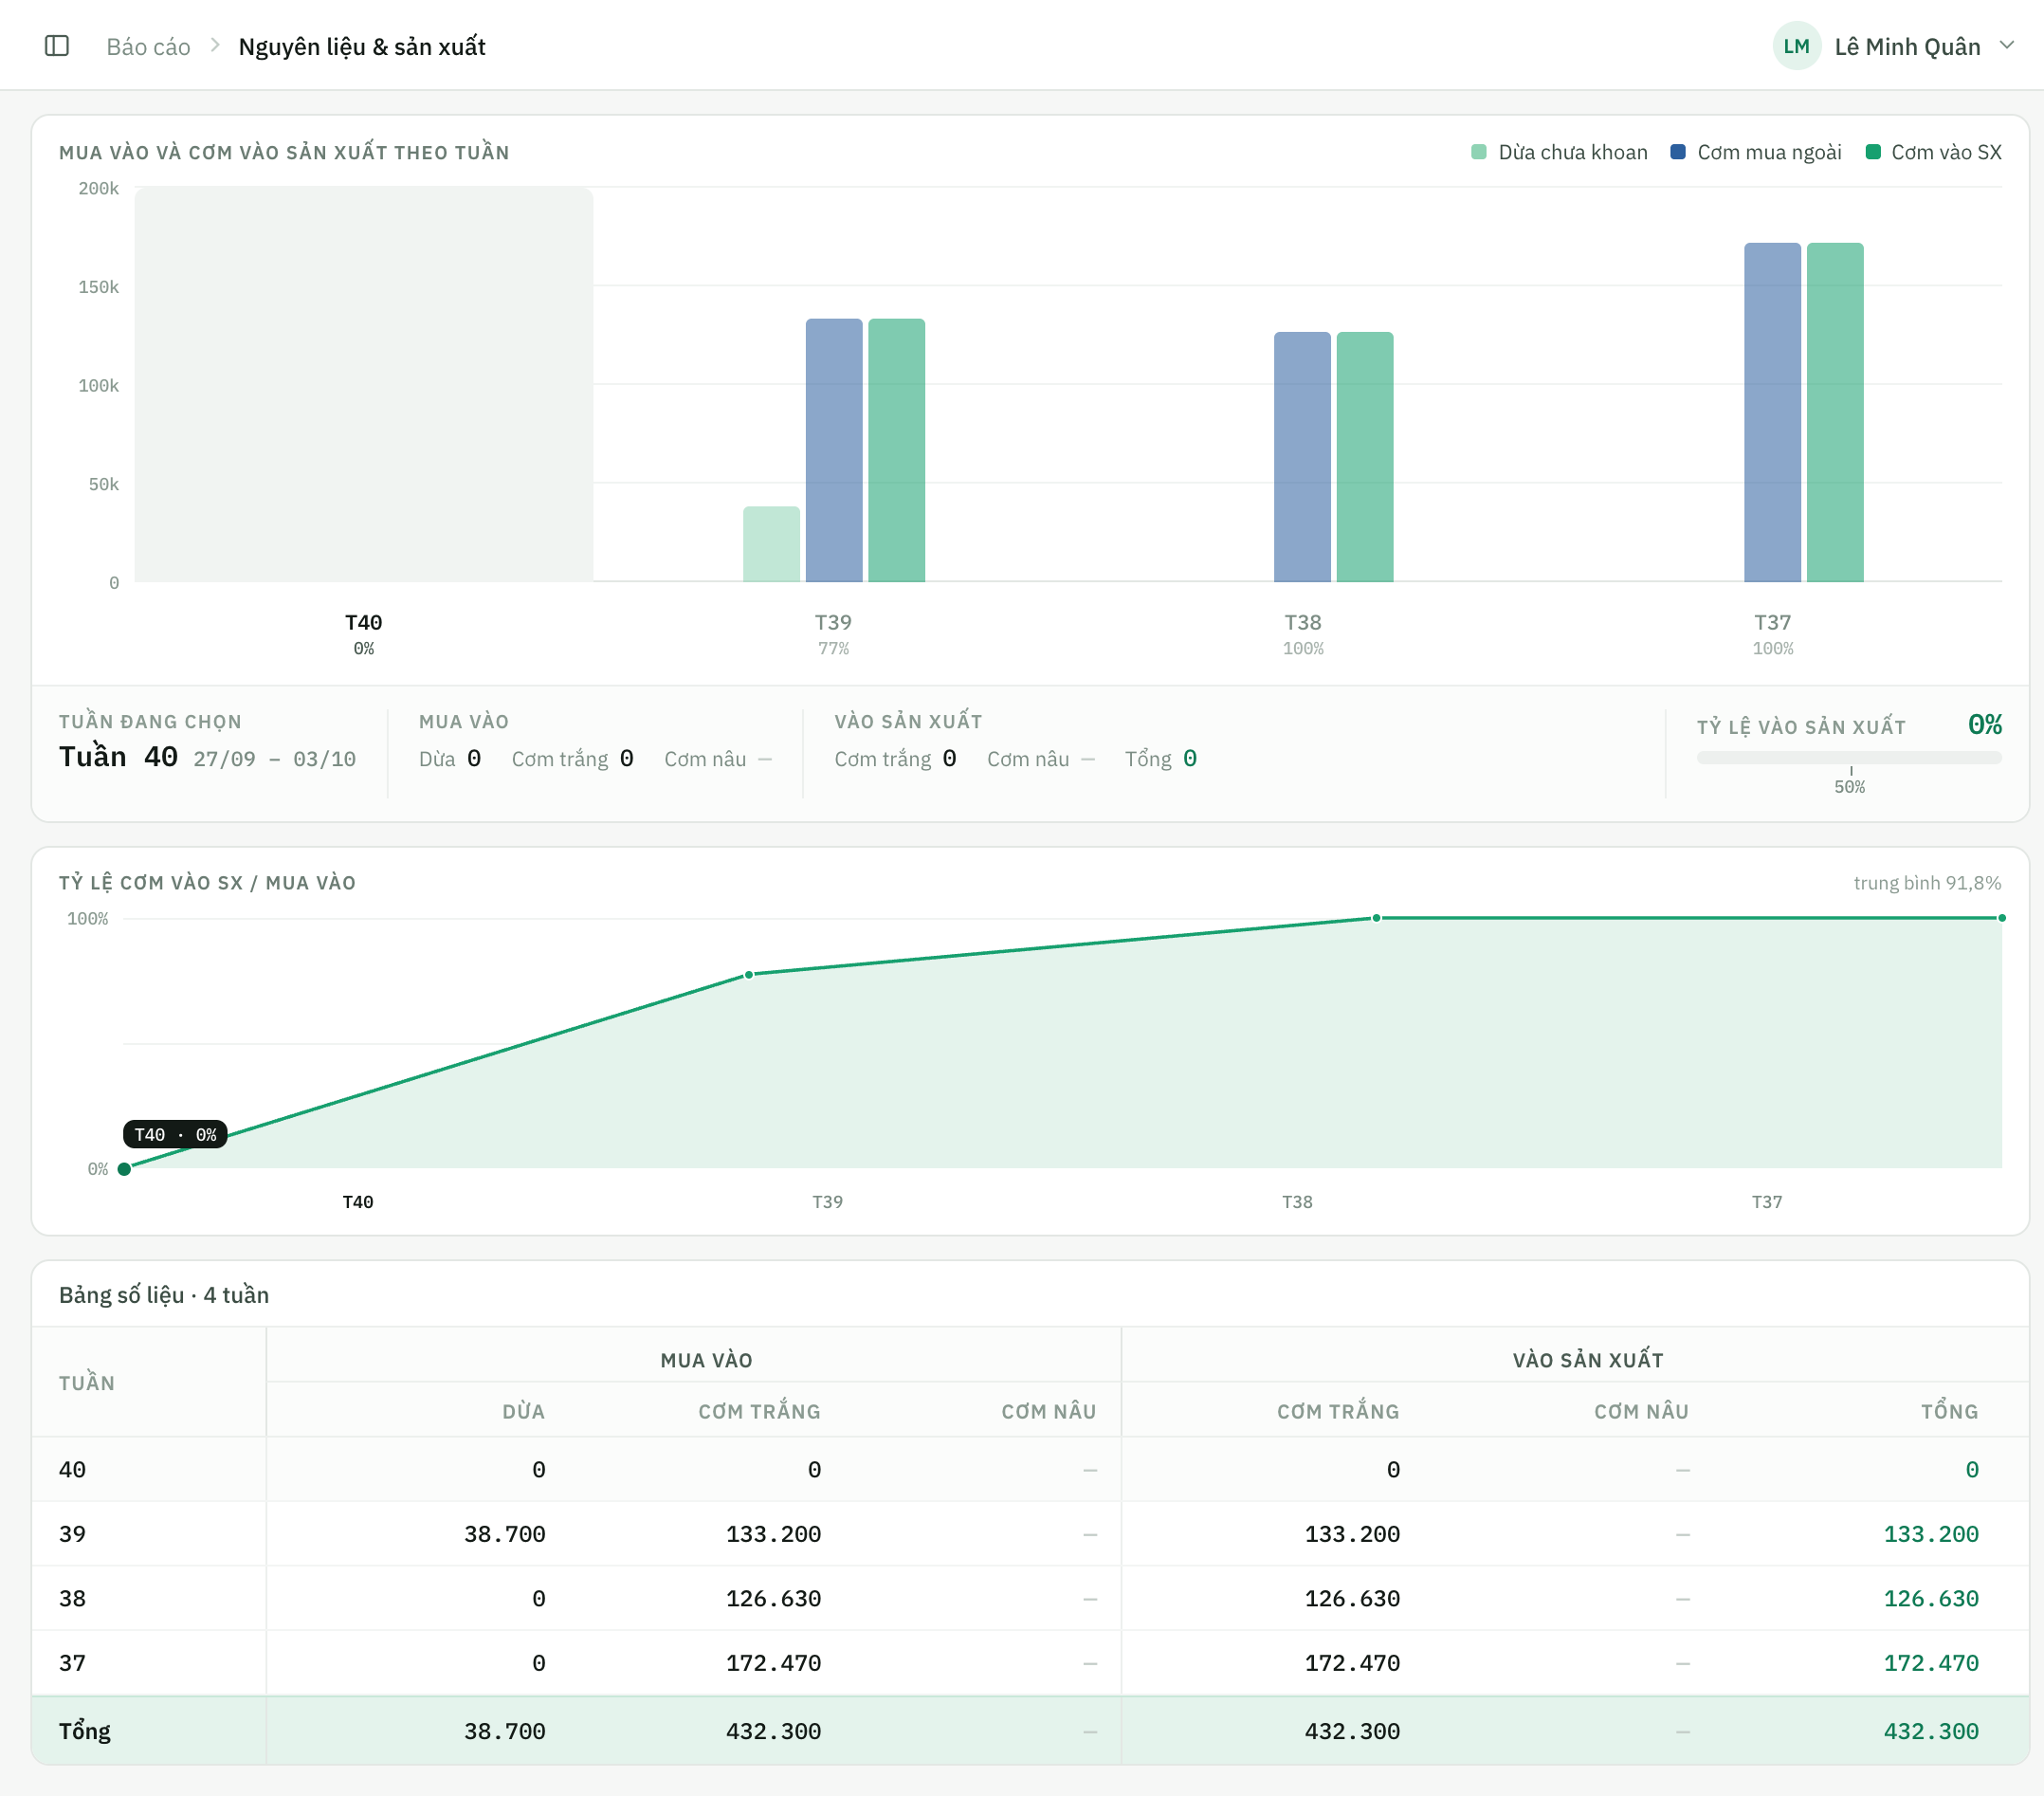Open the Lê Minh Quân account dropdown chevron
The image size is (2044, 1796).
pos(2006,46)
